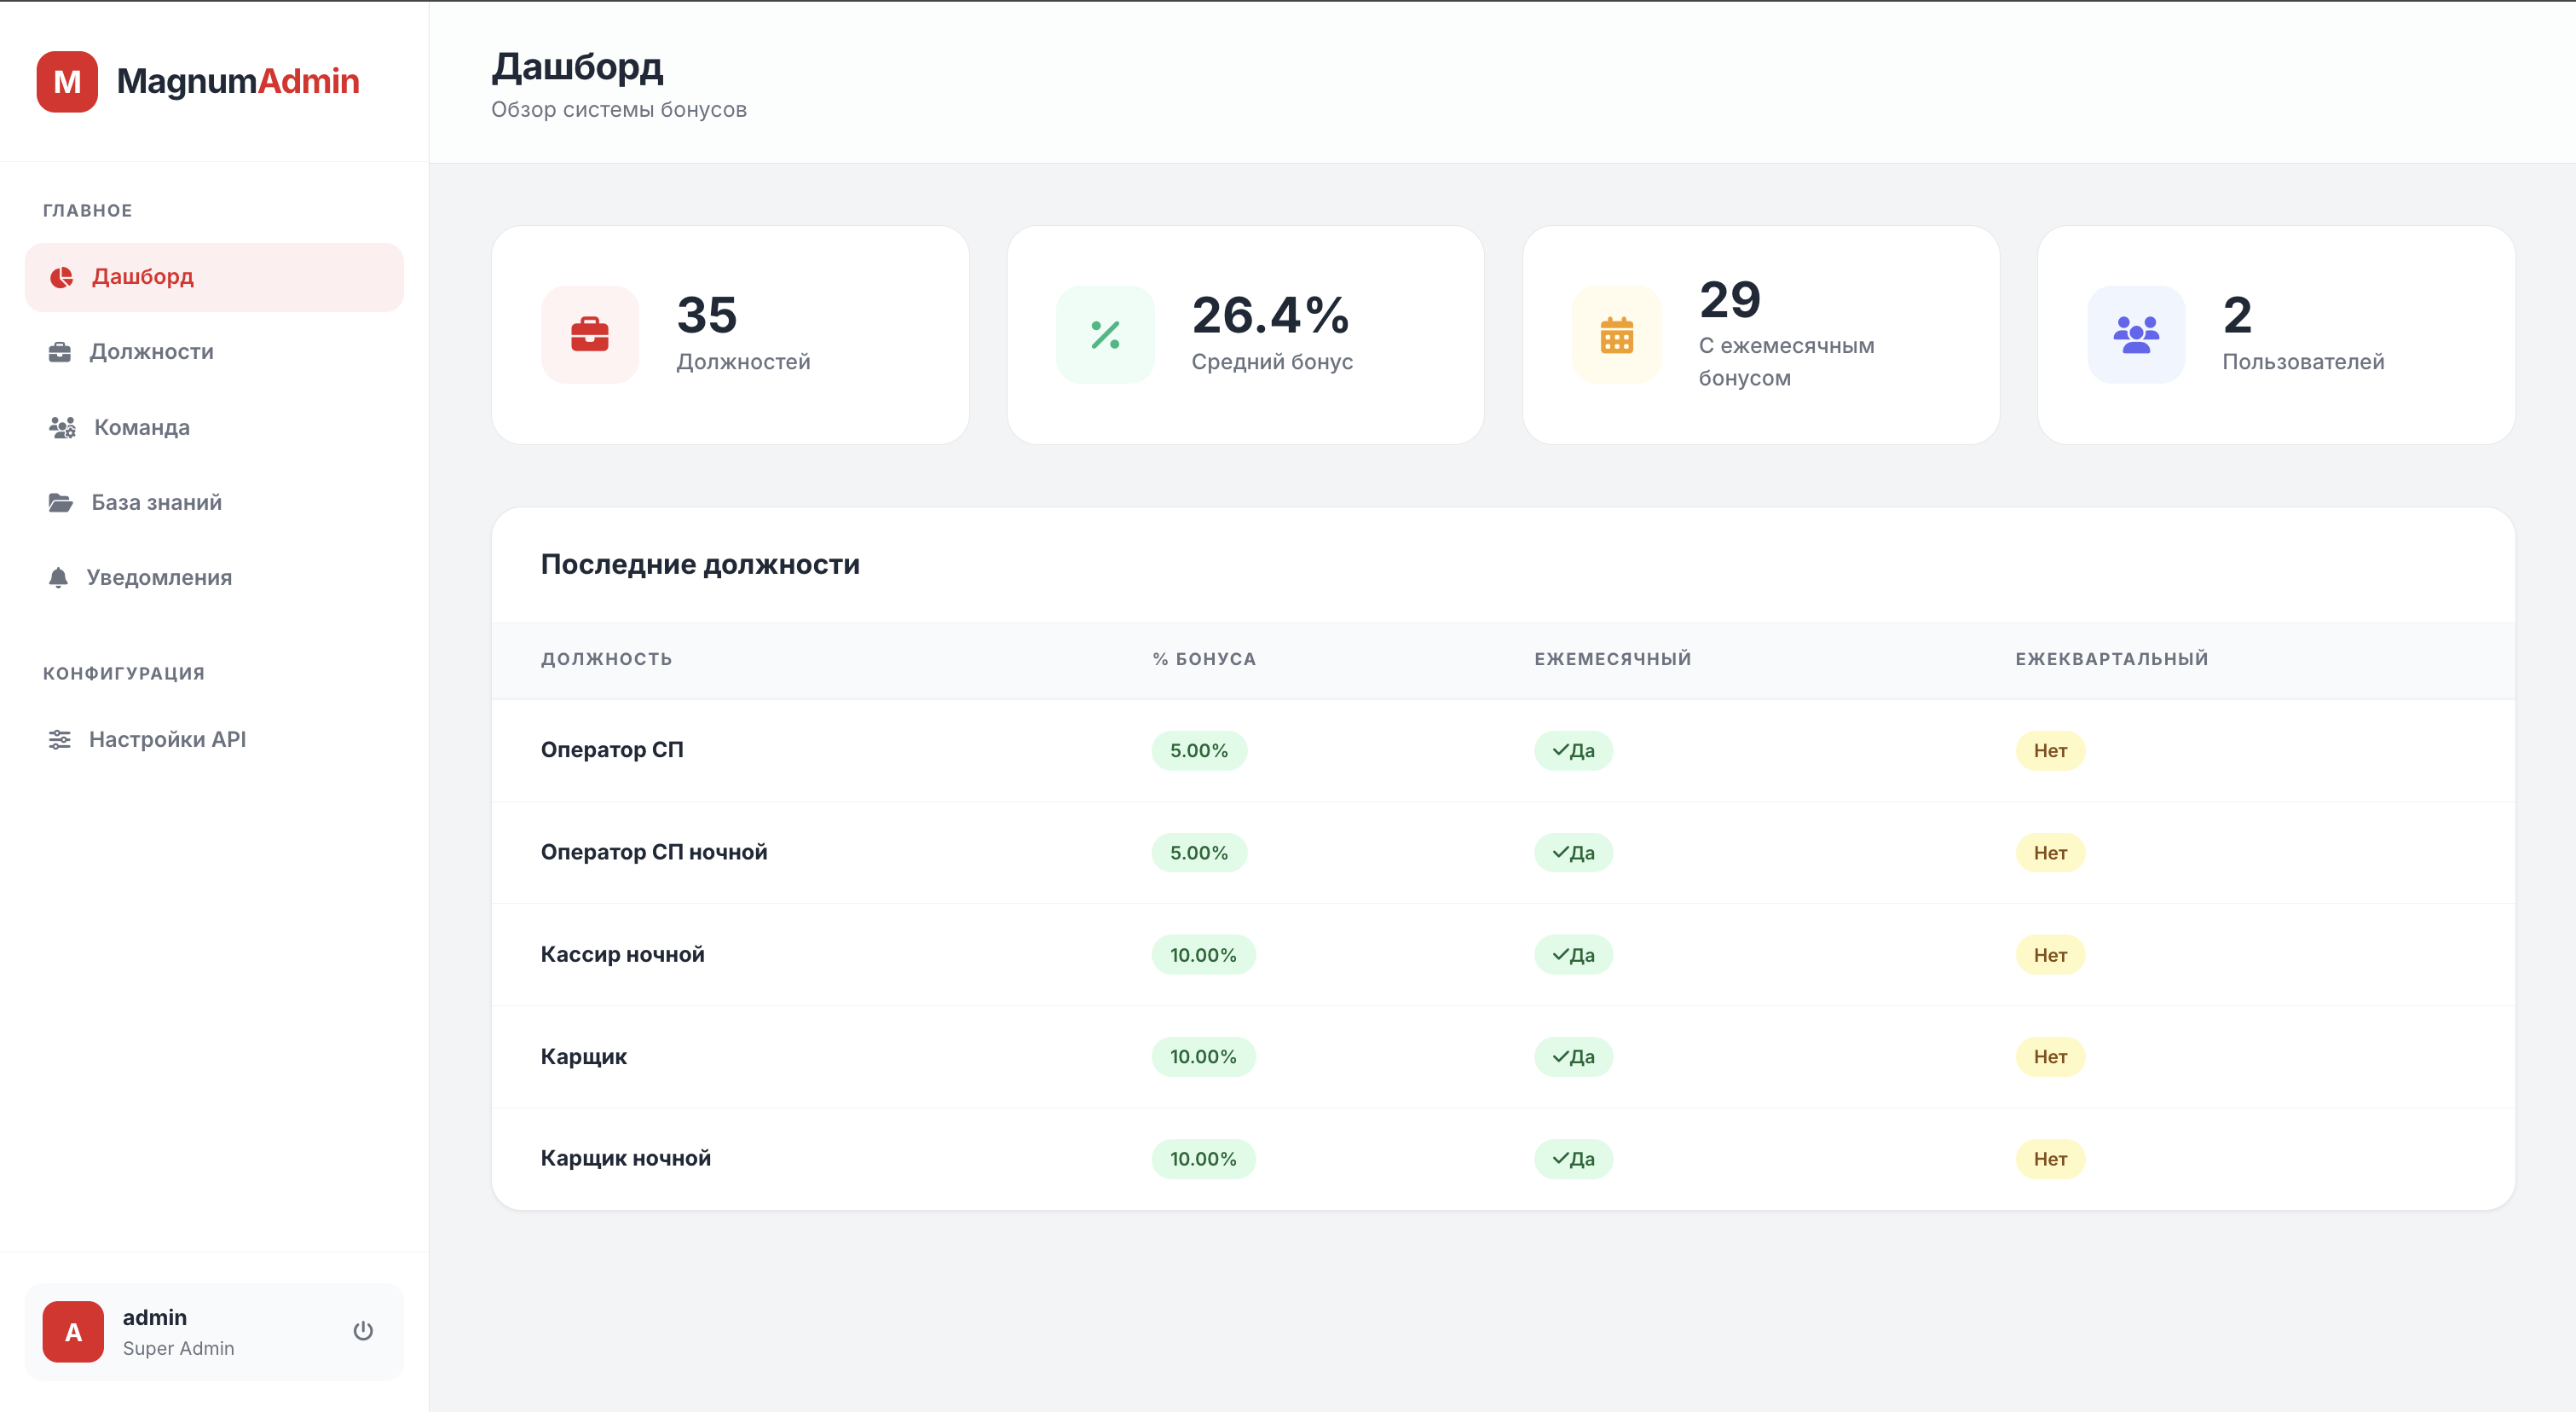This screenshot has width=2576, height=1412.
Task: Click the 29 monthly bonus count
Action: 1730,299
